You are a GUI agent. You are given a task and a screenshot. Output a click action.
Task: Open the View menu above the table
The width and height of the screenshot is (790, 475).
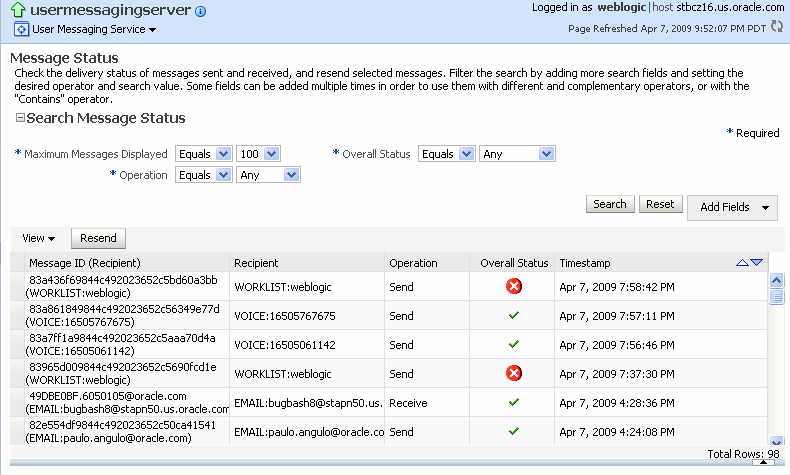pyautogui.click(x=38, y=238)
